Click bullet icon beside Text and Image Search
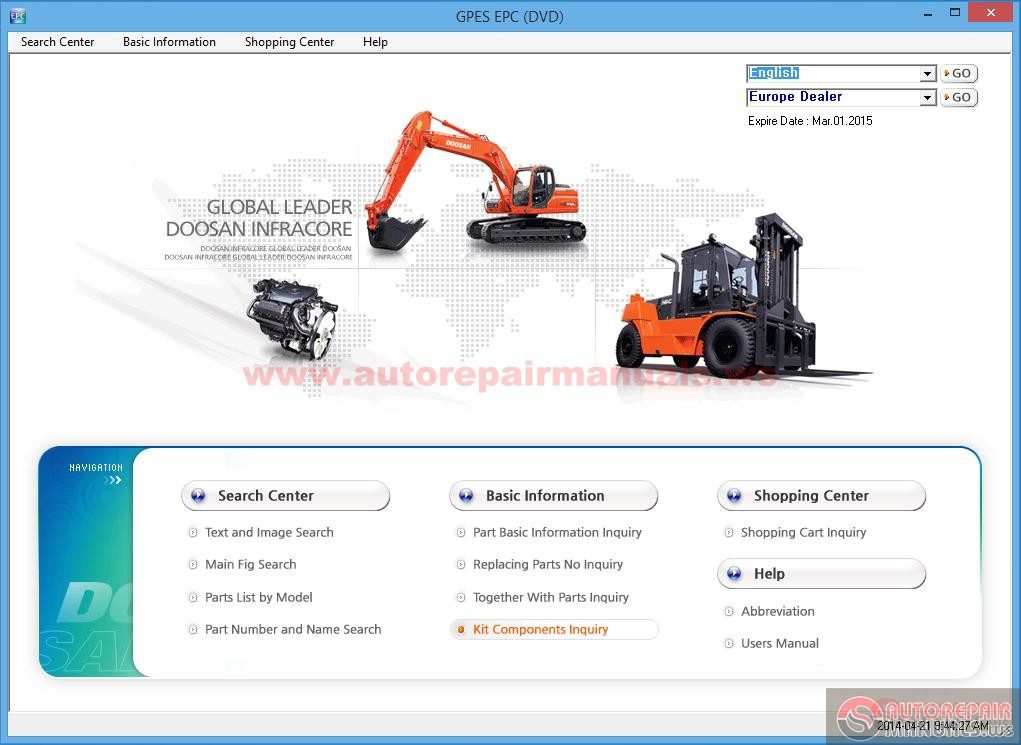The width and height of the screenshot is (1021, 745). point(193,533)
